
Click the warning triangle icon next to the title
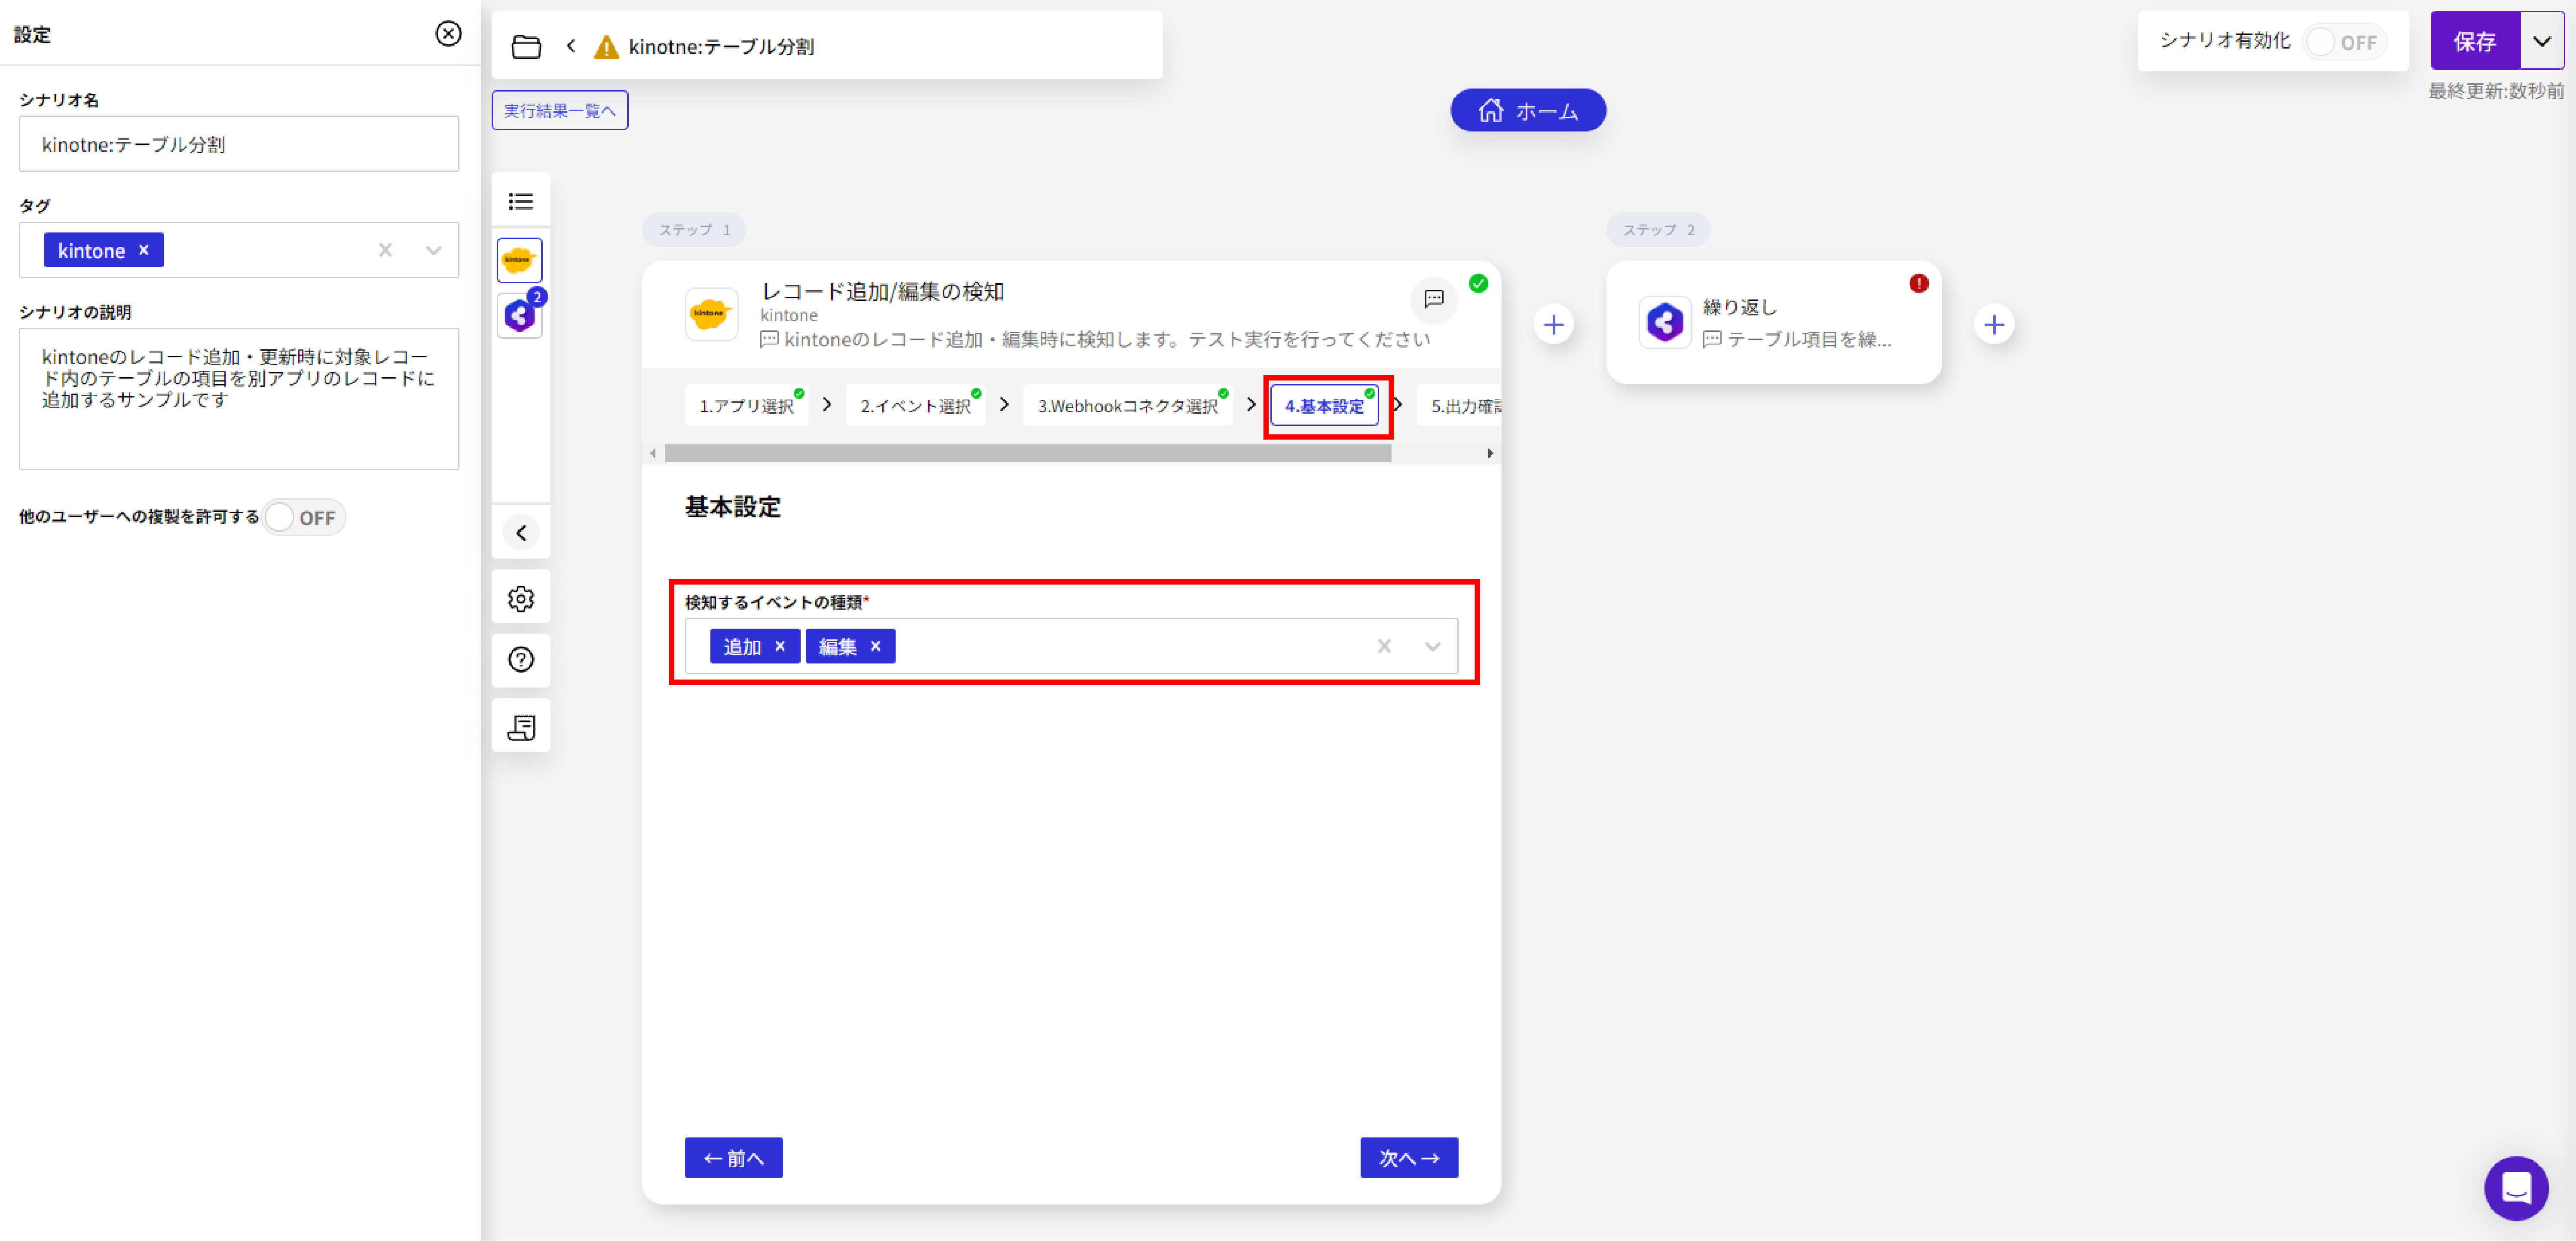pos(606,47)
